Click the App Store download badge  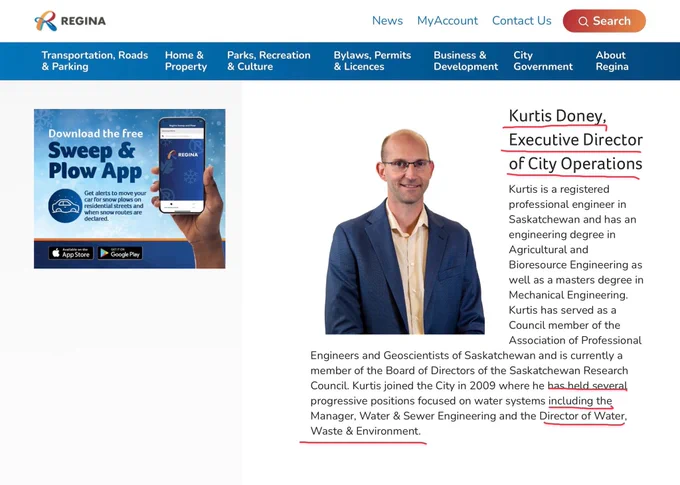coord(71,253)
